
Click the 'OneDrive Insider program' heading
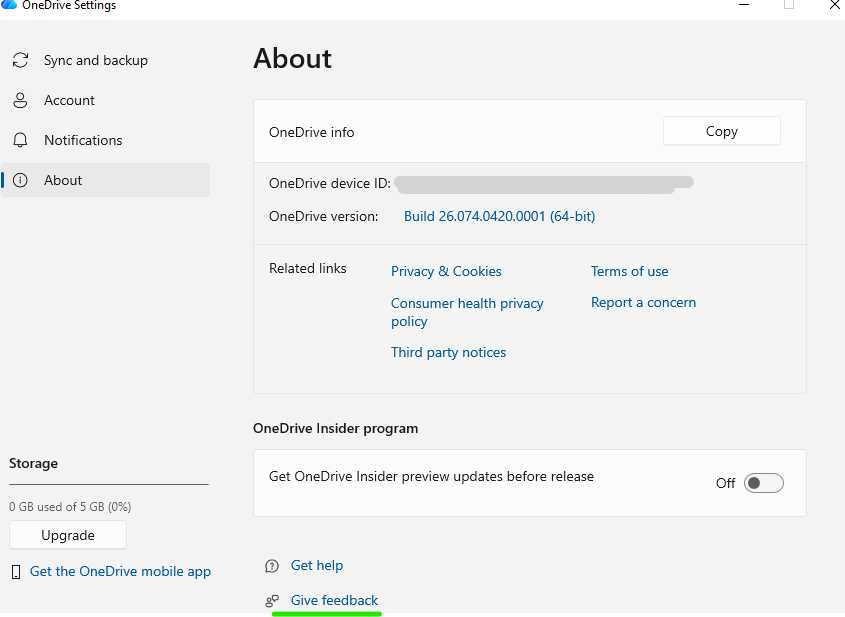coord(335,428)
